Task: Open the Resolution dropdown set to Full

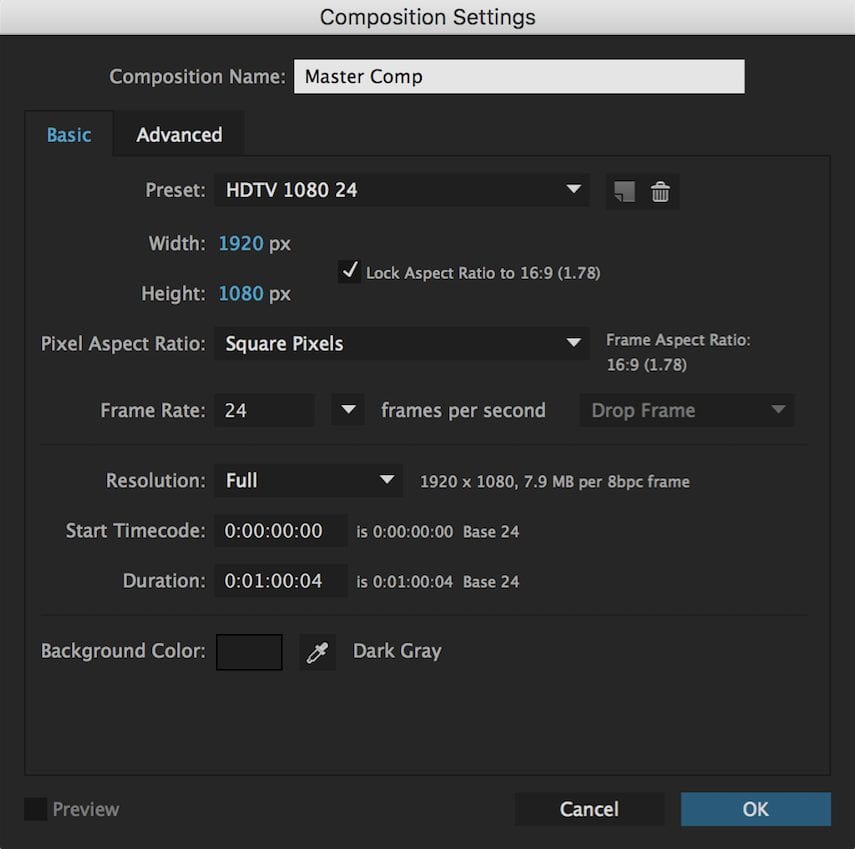Action: point(308,481)
